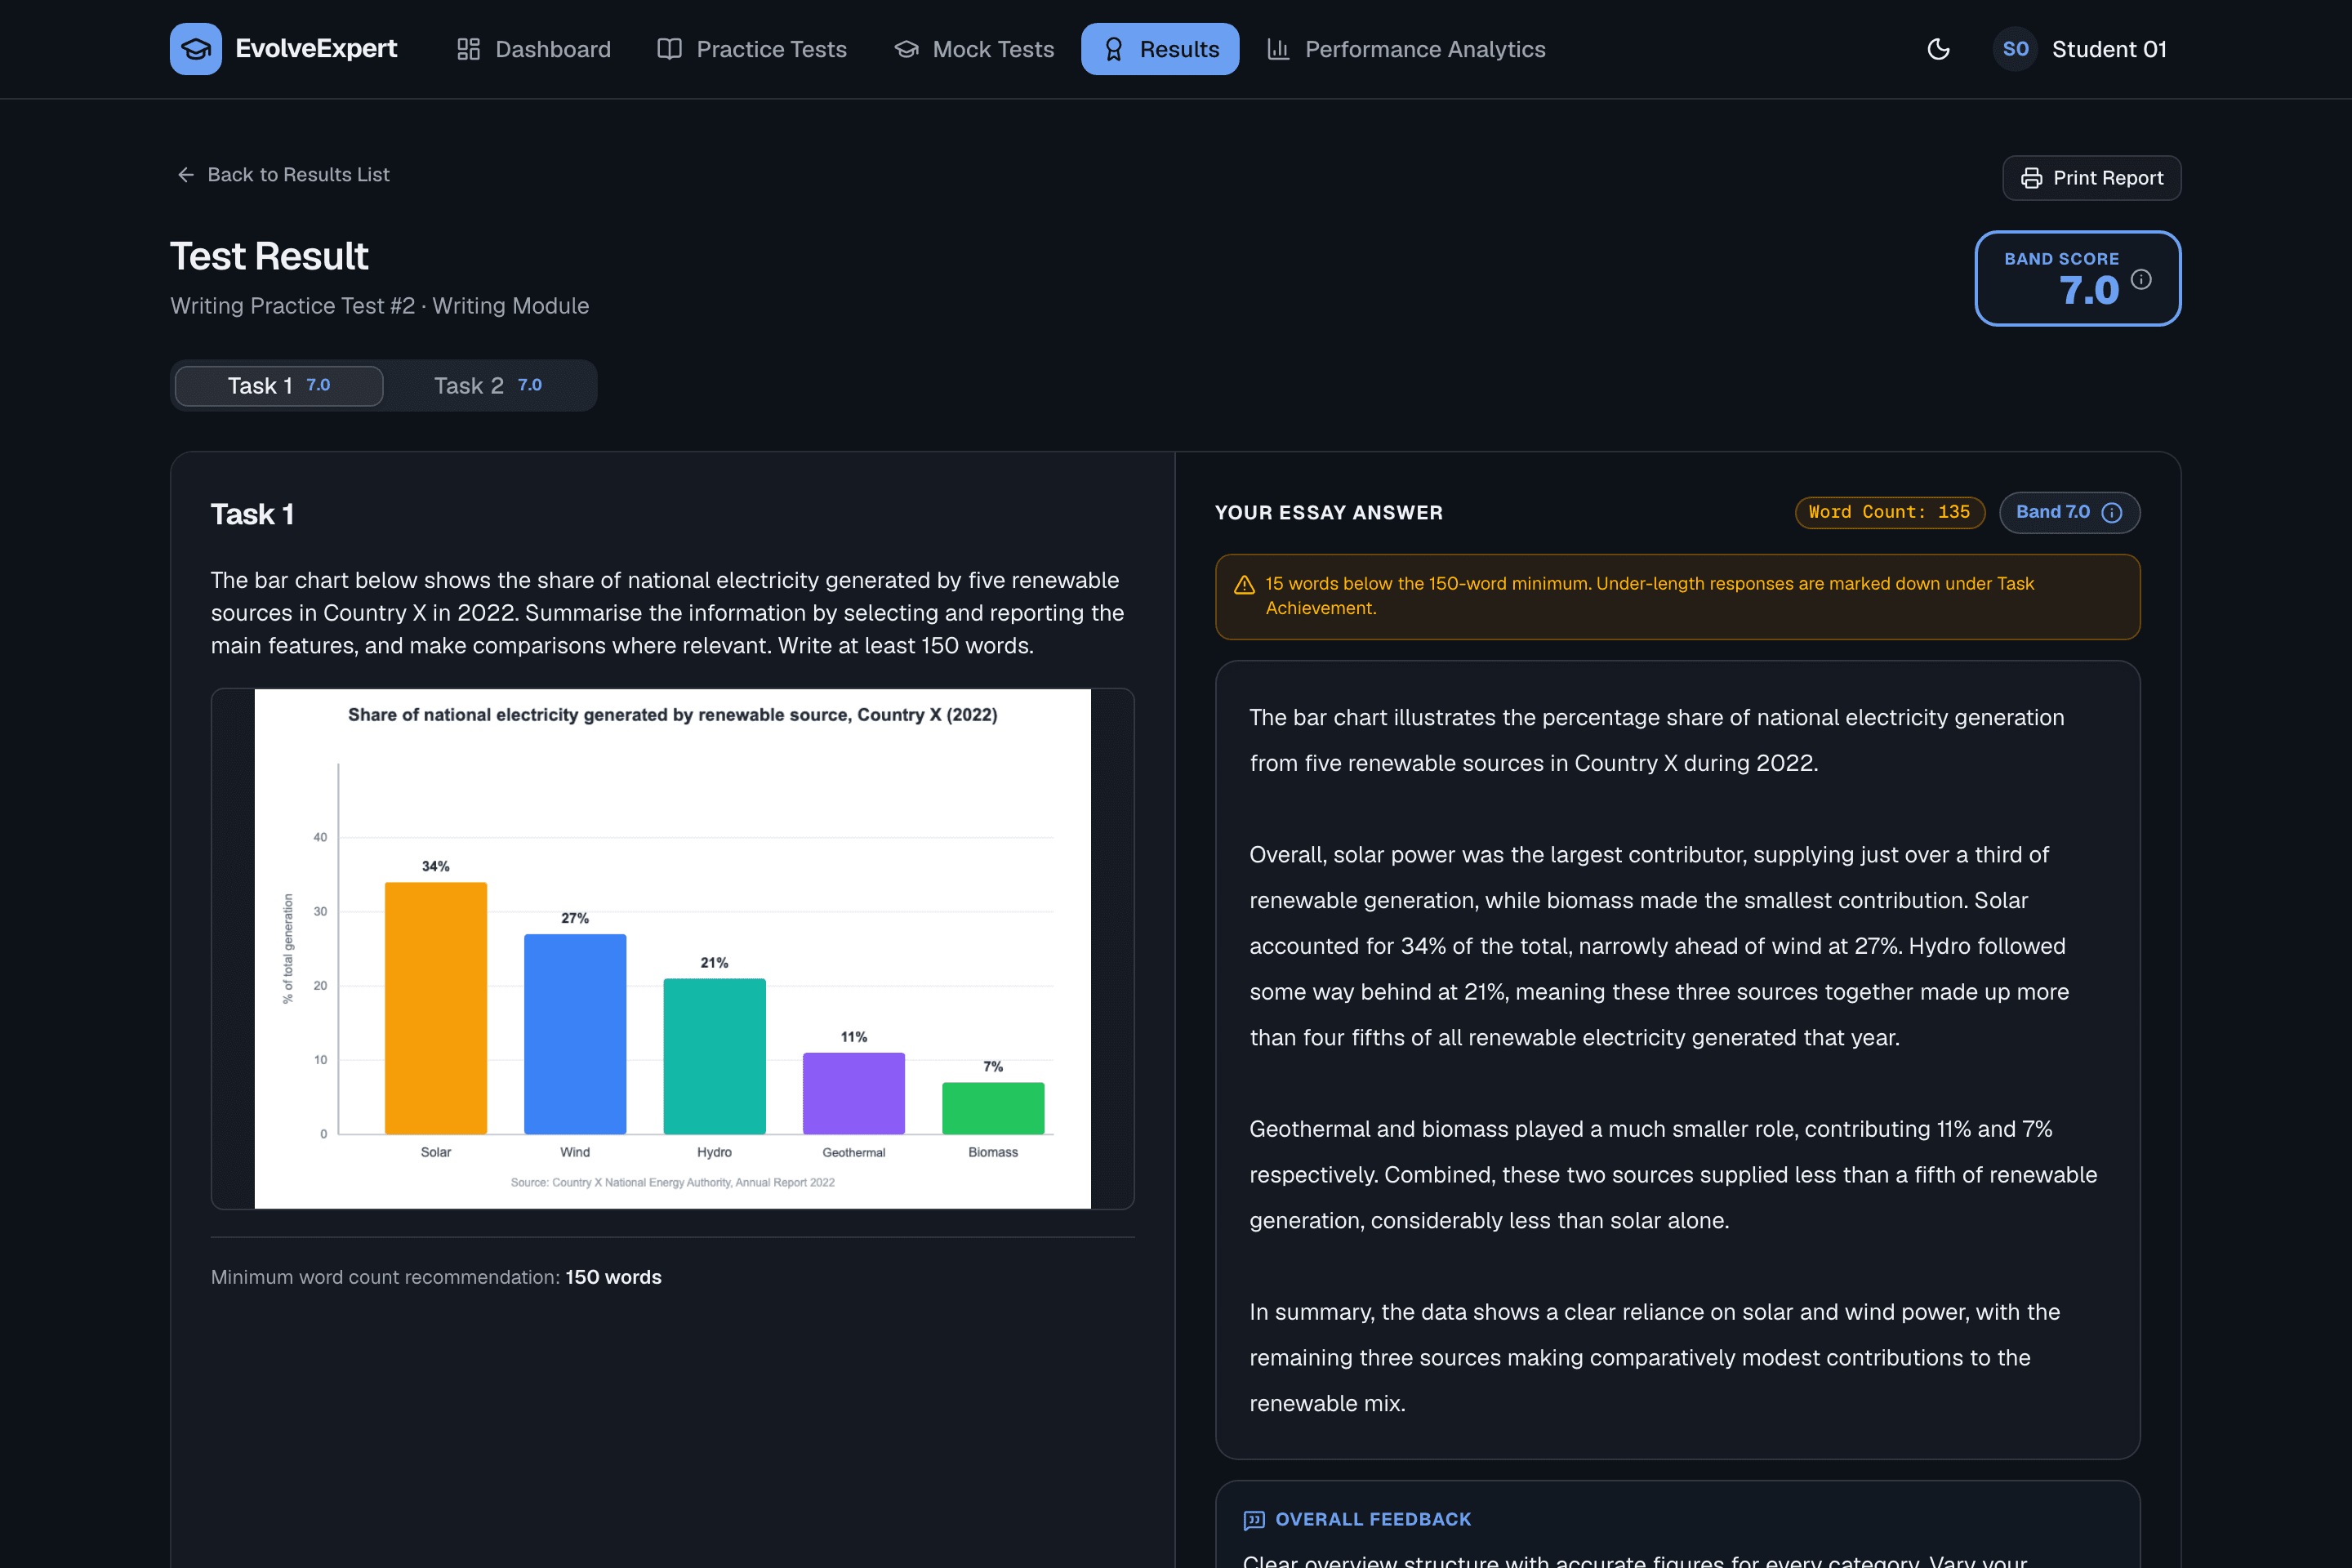
Task: Click the info icon beside Band Score 7.0
Action: [x=2141, y=279]
